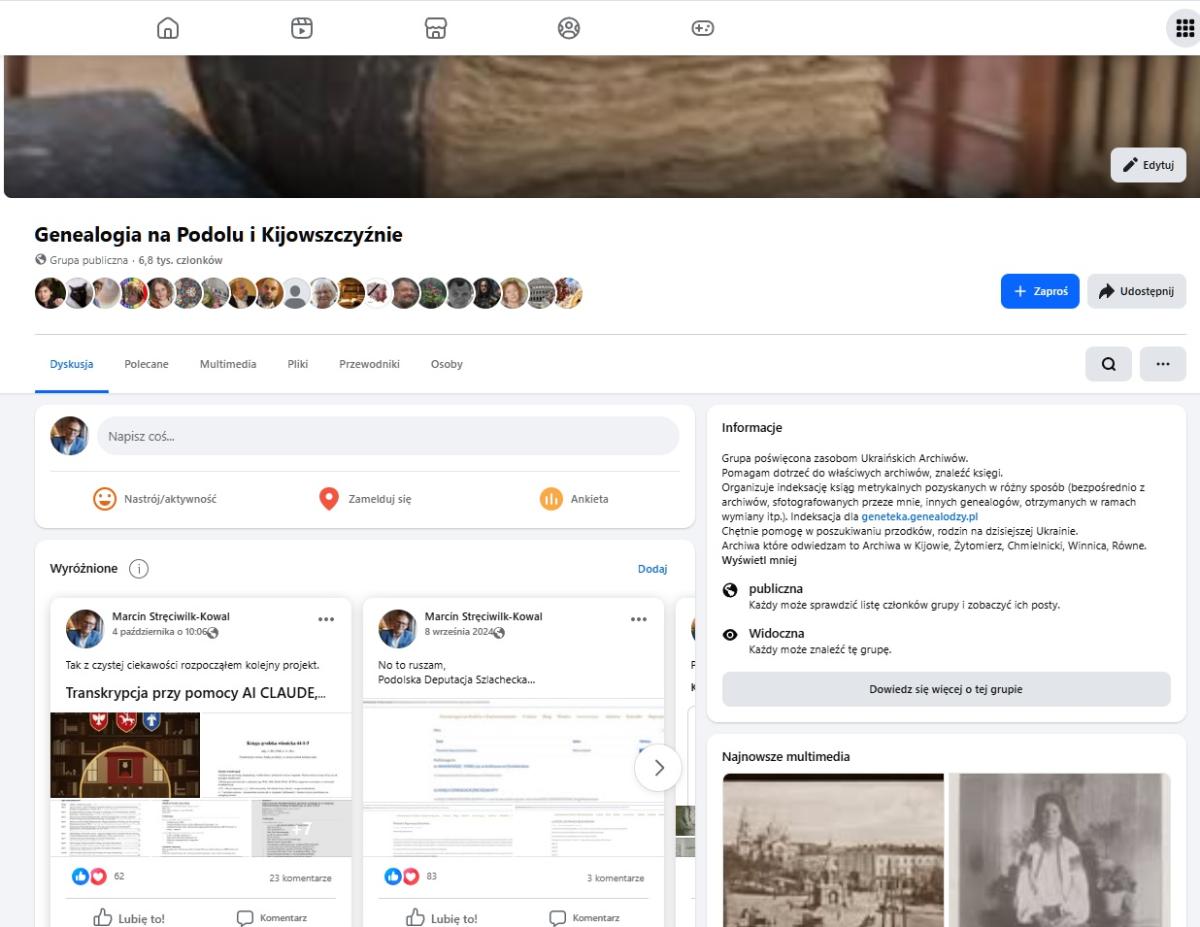Image resolution: width=1200 pixels, height=927 pixels.
Task: Open the 6,8 tys. członków members link
Action: (181, 260)
